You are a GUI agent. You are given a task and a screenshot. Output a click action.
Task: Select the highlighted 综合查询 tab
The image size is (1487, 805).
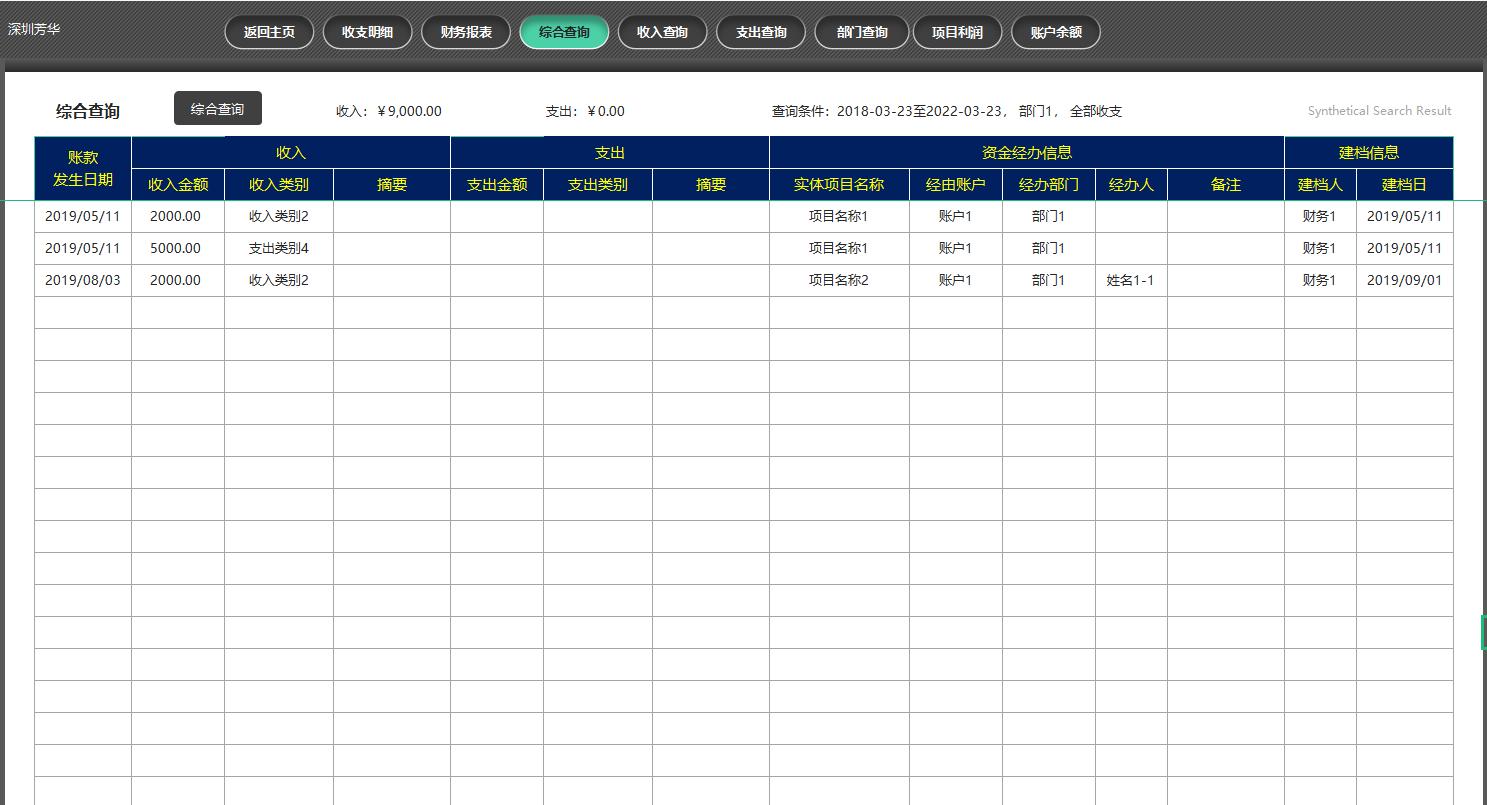coord(564,31)
